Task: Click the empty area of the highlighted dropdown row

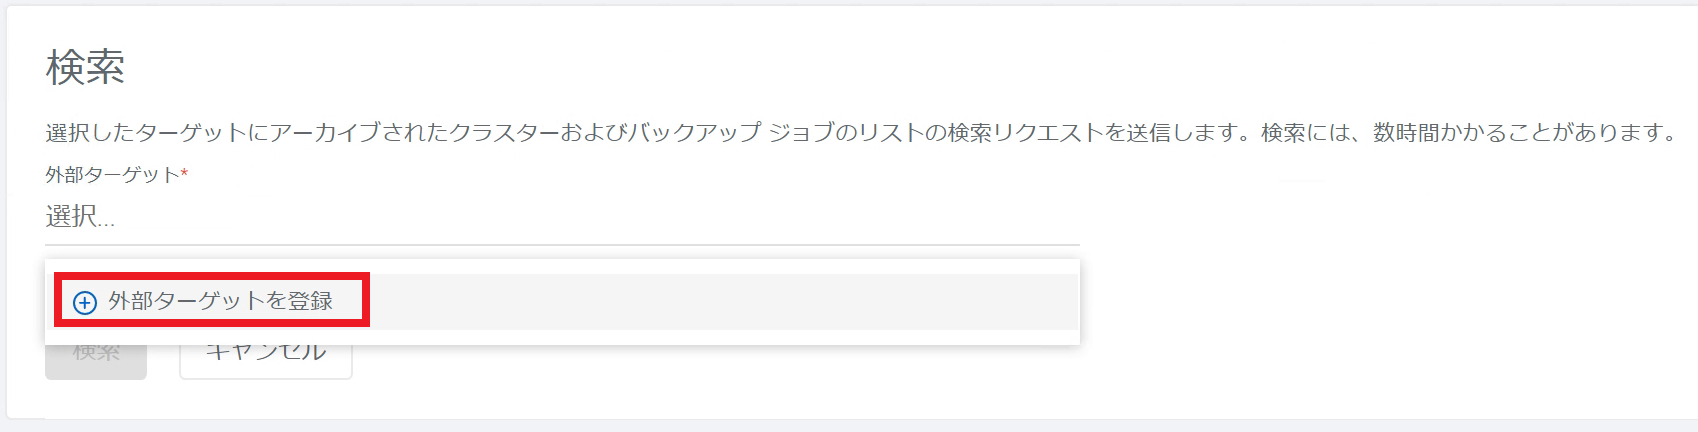Action: click(x=720, y=302)
